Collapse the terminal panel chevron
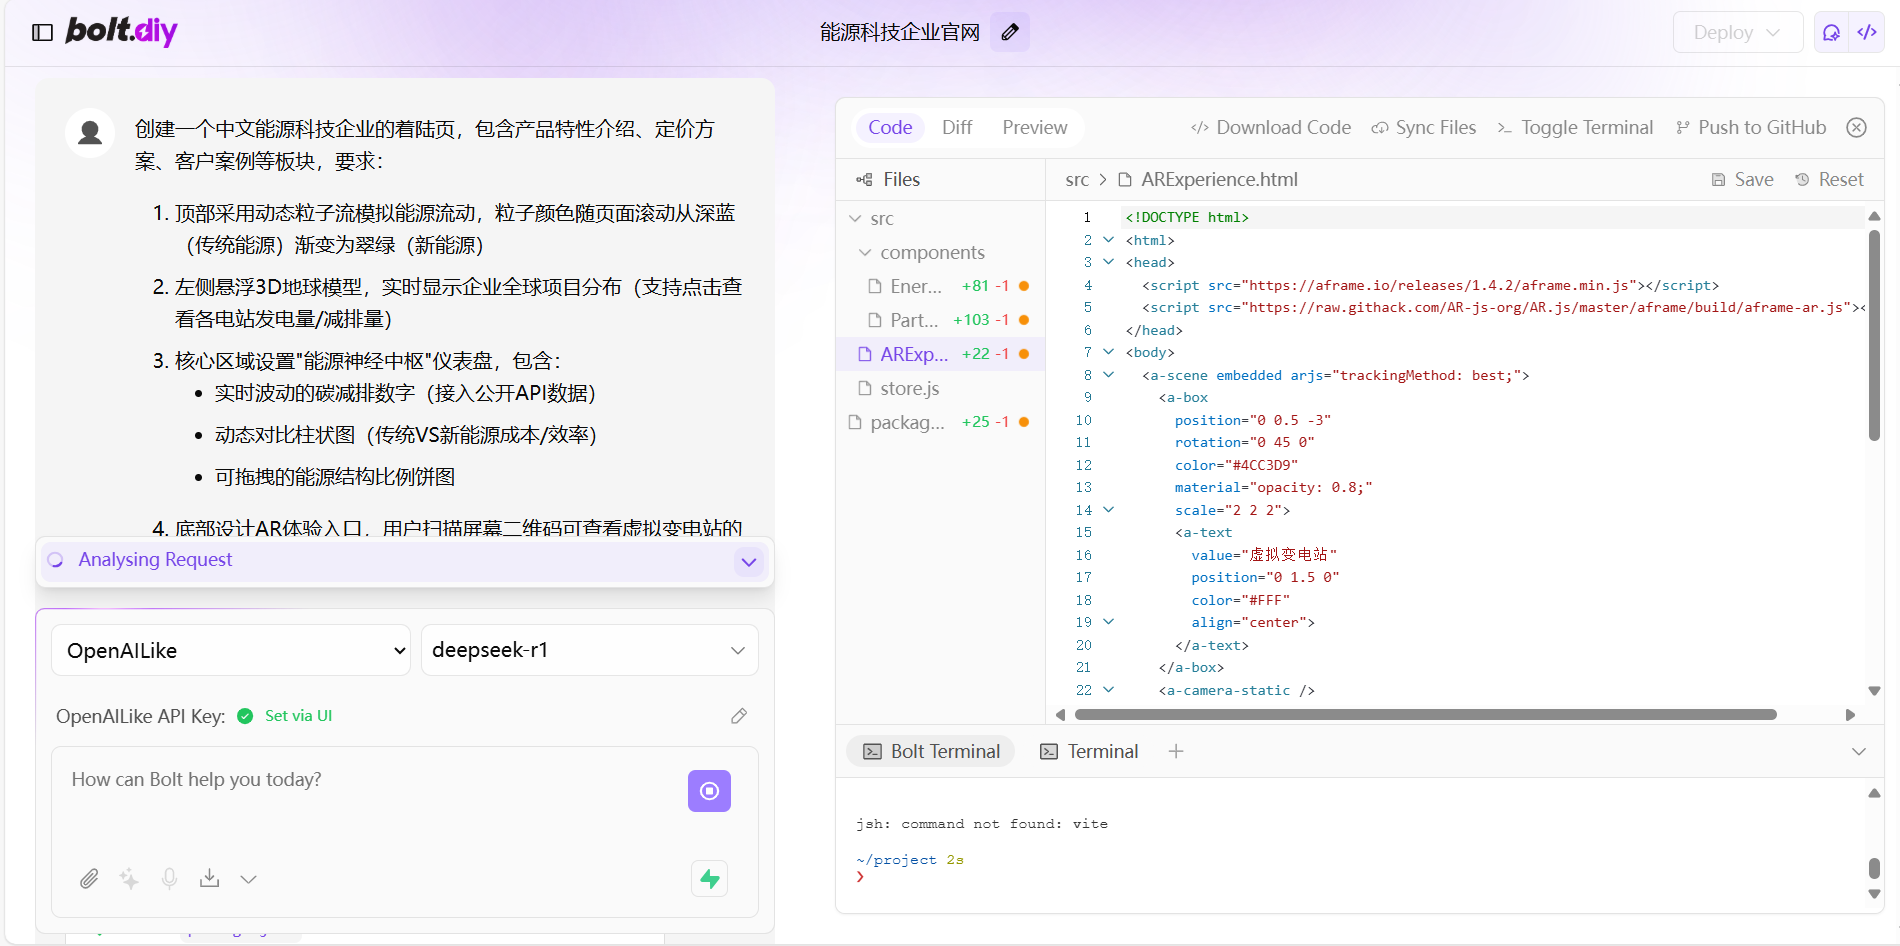This screenshot has width=1900, height=946. coord(1859,751)
